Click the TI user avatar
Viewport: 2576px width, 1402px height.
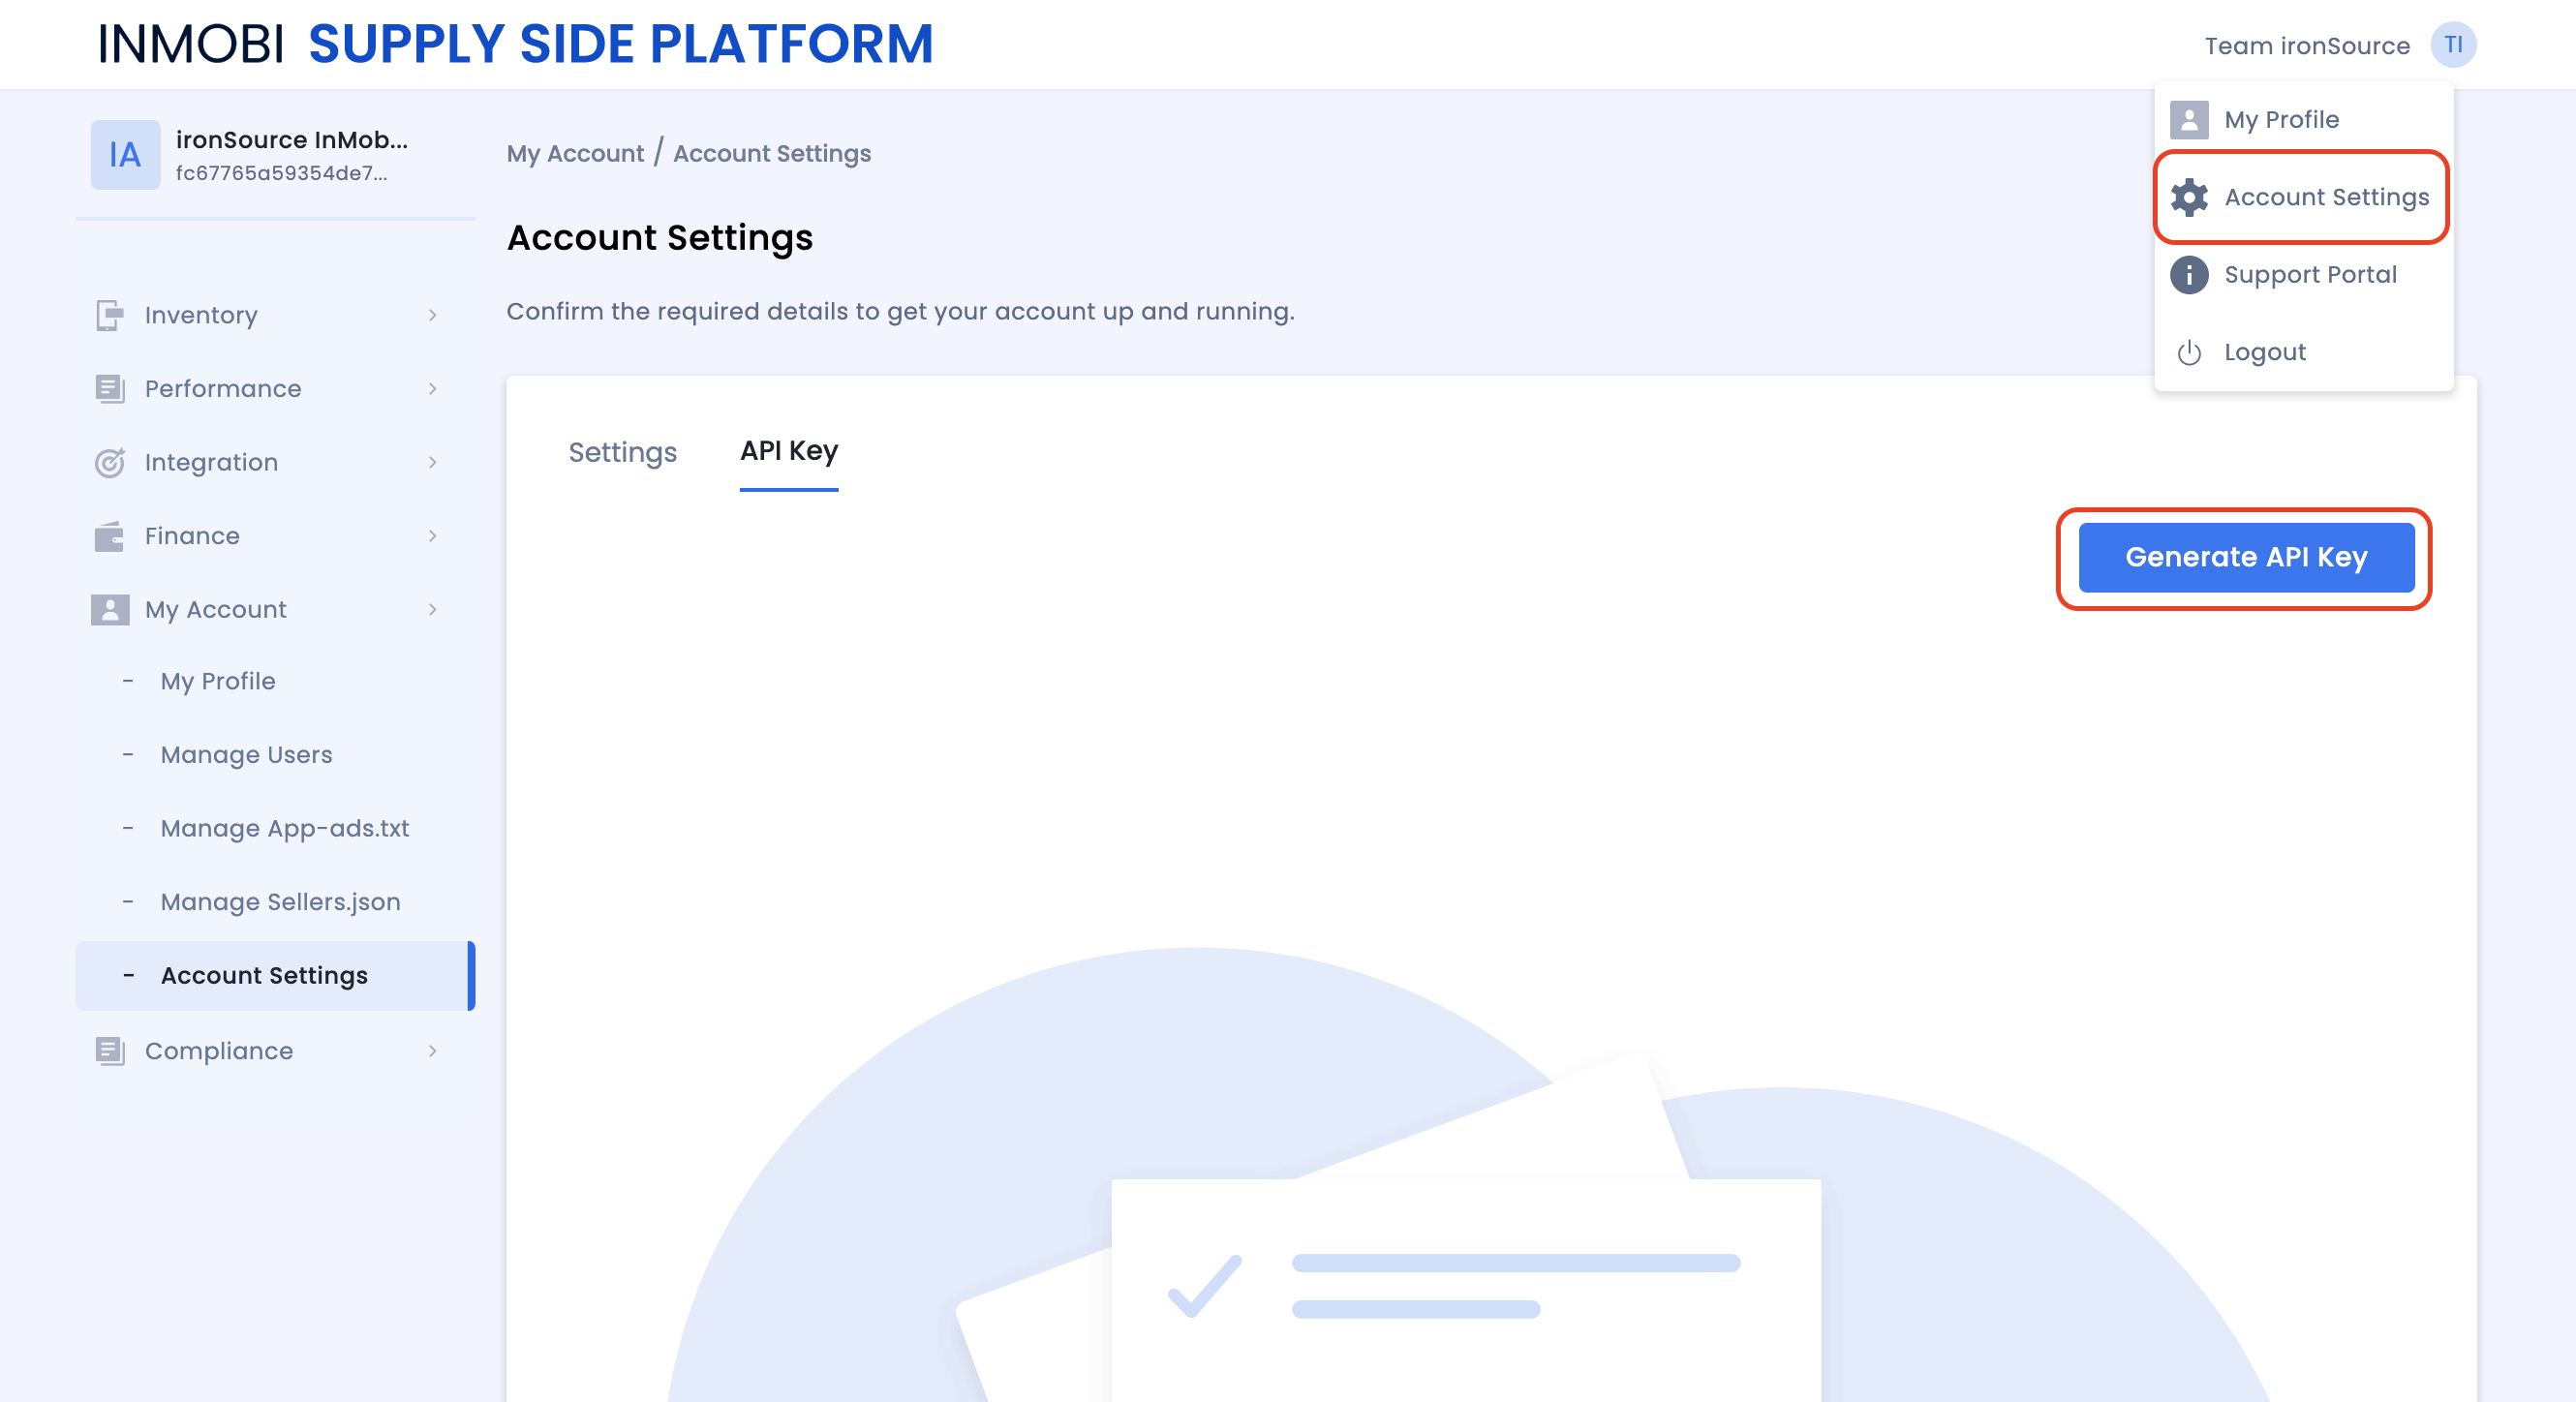(2453, 45)
